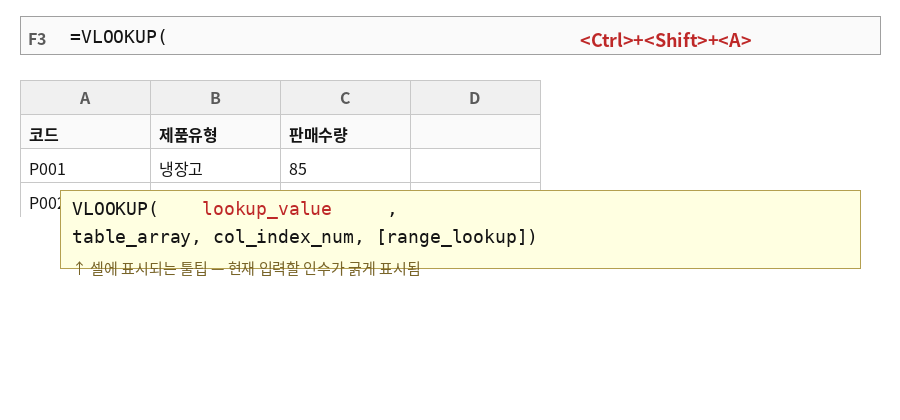
Task: Select cell with value 85
Action: 346,166
